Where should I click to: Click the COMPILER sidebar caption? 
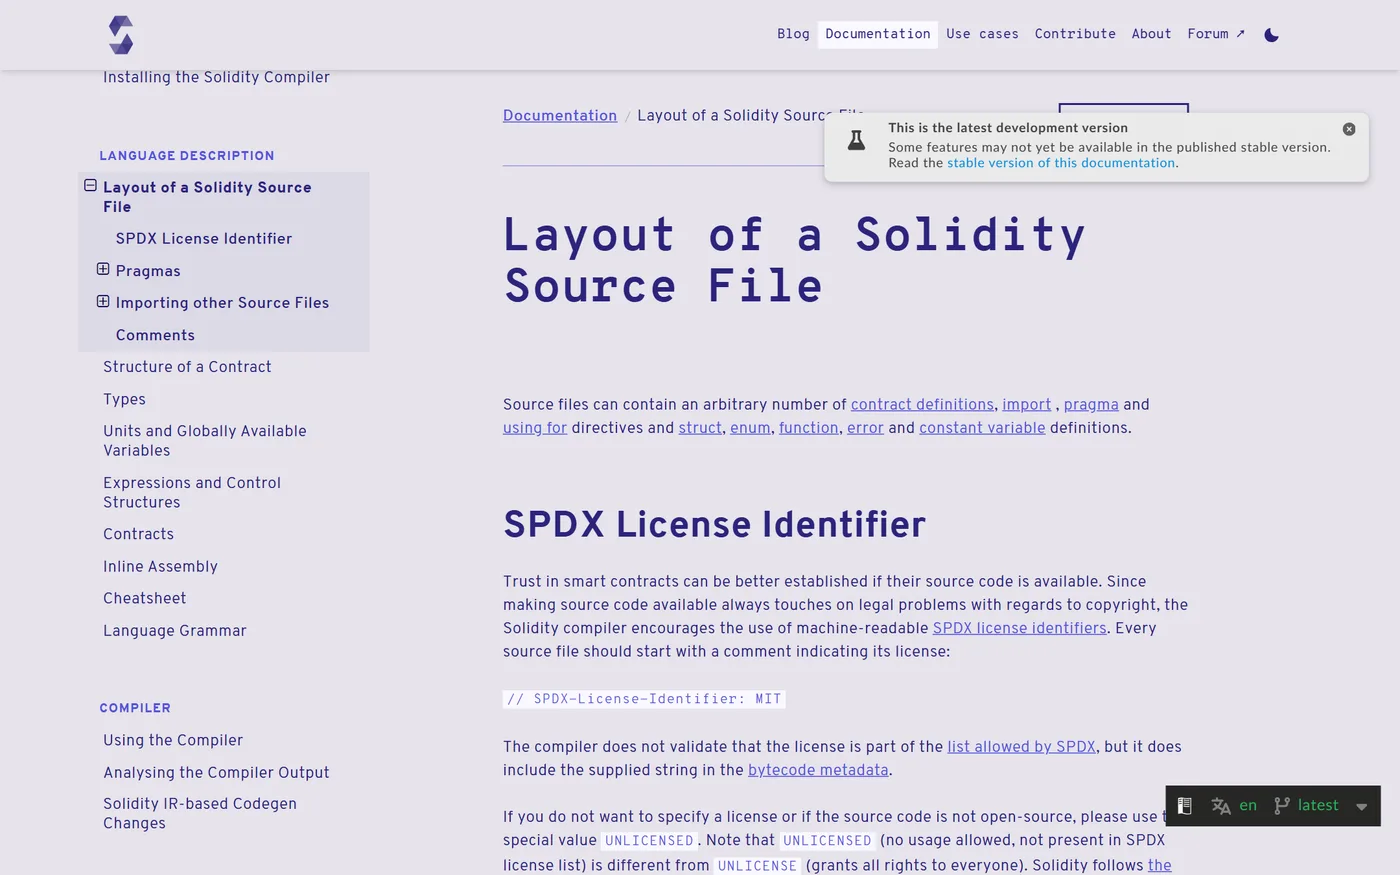(x=135, y=708)
